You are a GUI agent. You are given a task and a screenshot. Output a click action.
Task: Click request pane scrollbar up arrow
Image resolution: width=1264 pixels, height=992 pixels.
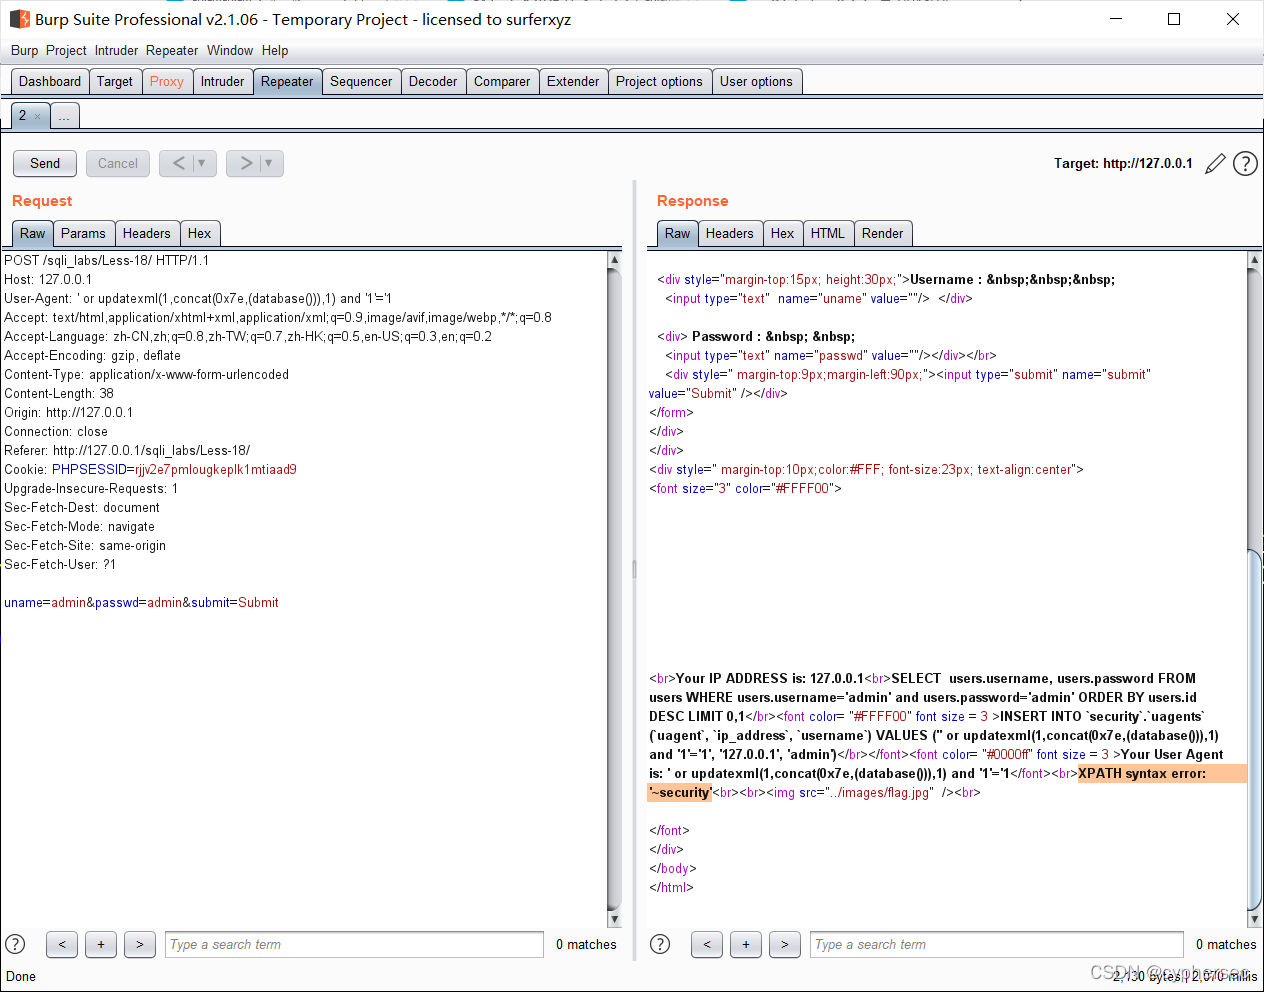point(614,260)
